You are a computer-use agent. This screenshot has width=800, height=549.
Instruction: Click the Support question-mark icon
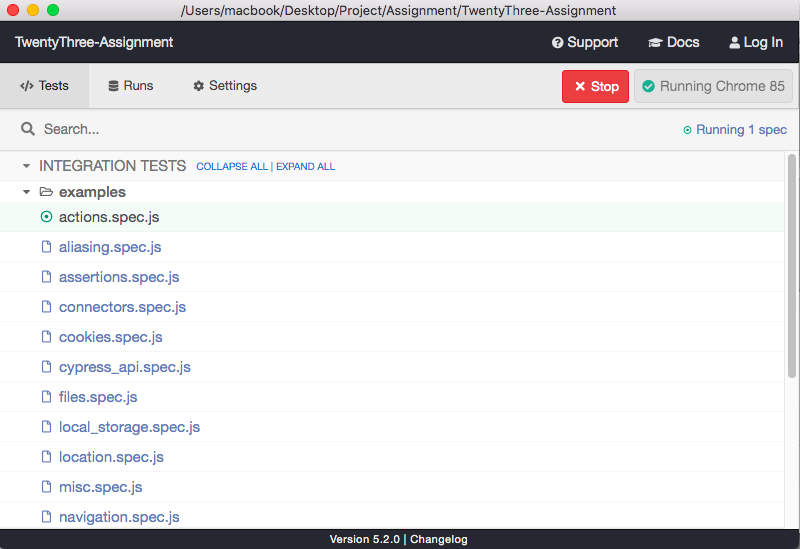coord(557,43)
